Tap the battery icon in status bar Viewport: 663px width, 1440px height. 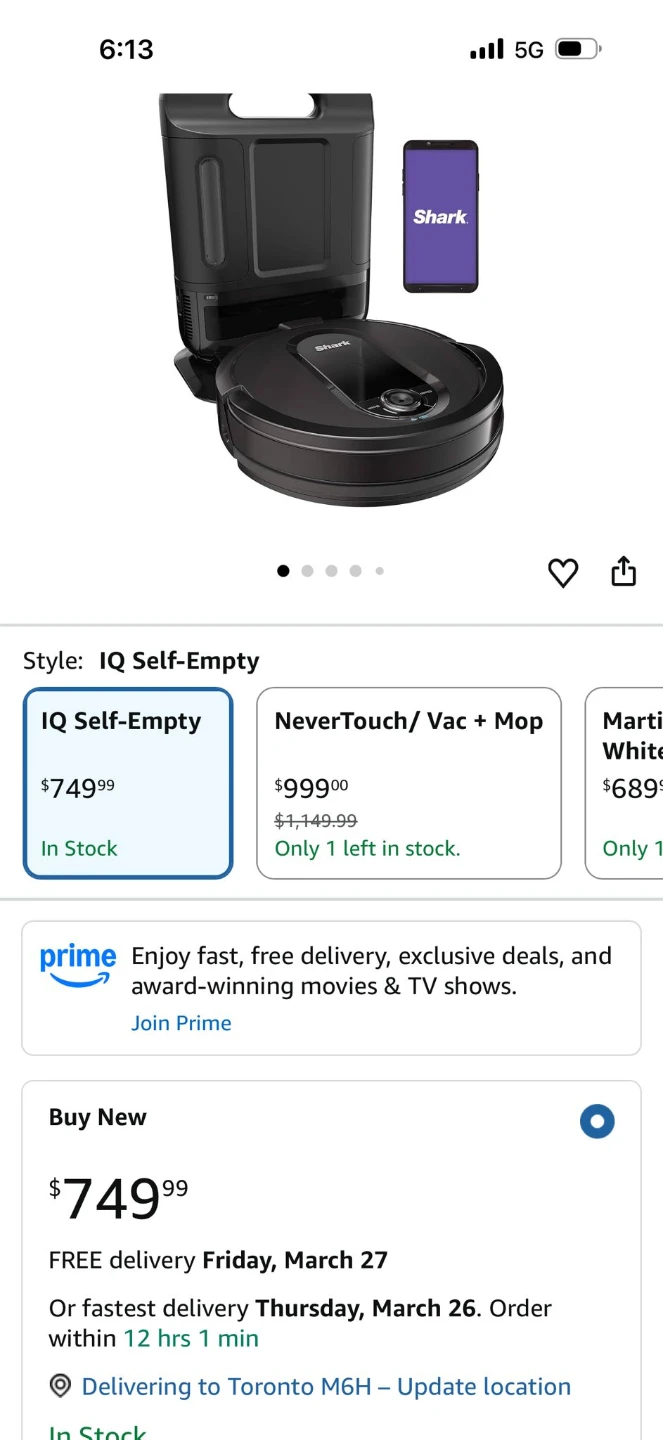(578, 49)
